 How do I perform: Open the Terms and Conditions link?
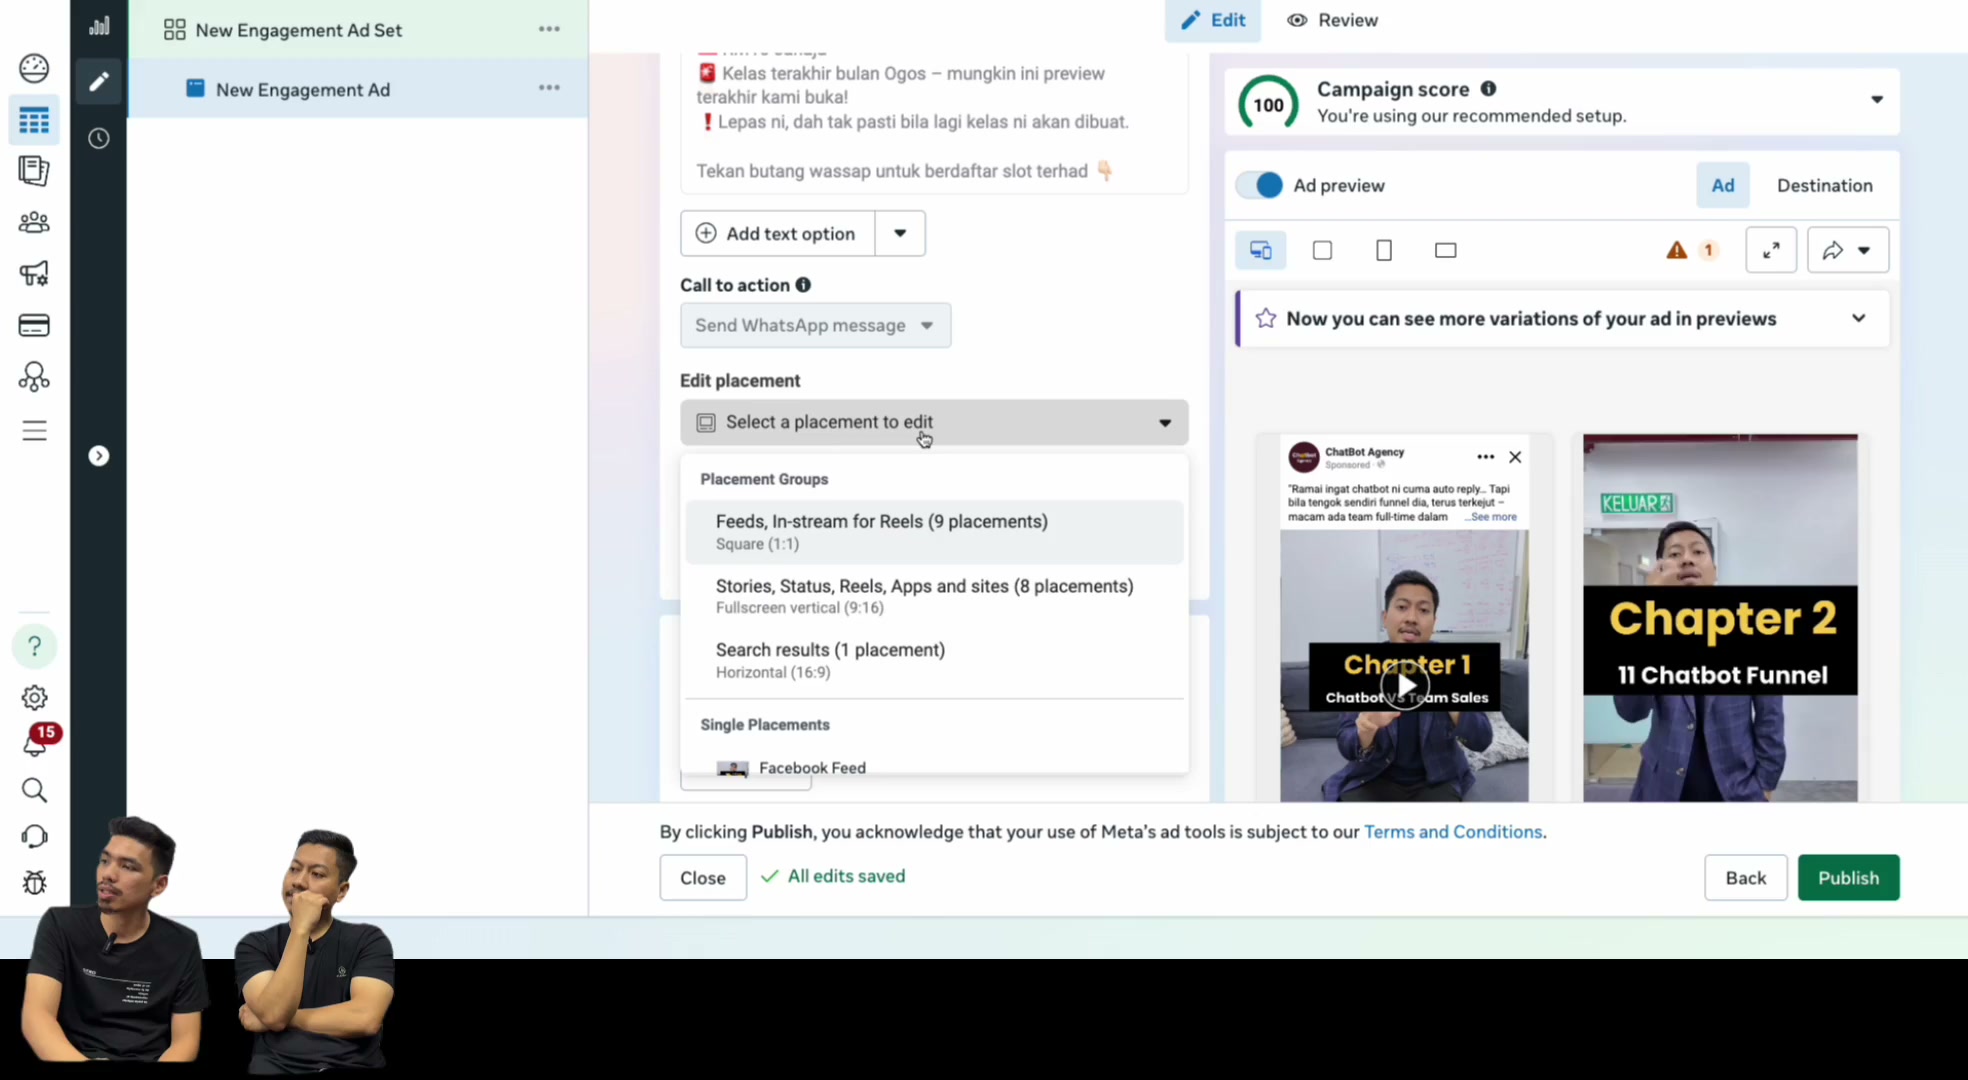(x=1453, y=832)
